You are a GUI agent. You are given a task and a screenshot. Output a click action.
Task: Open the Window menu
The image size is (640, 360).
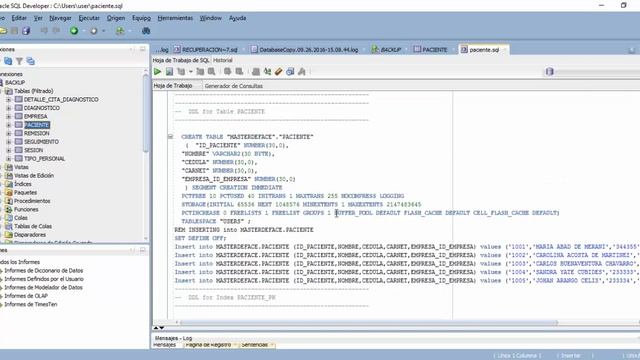click(x=211, y=18)
